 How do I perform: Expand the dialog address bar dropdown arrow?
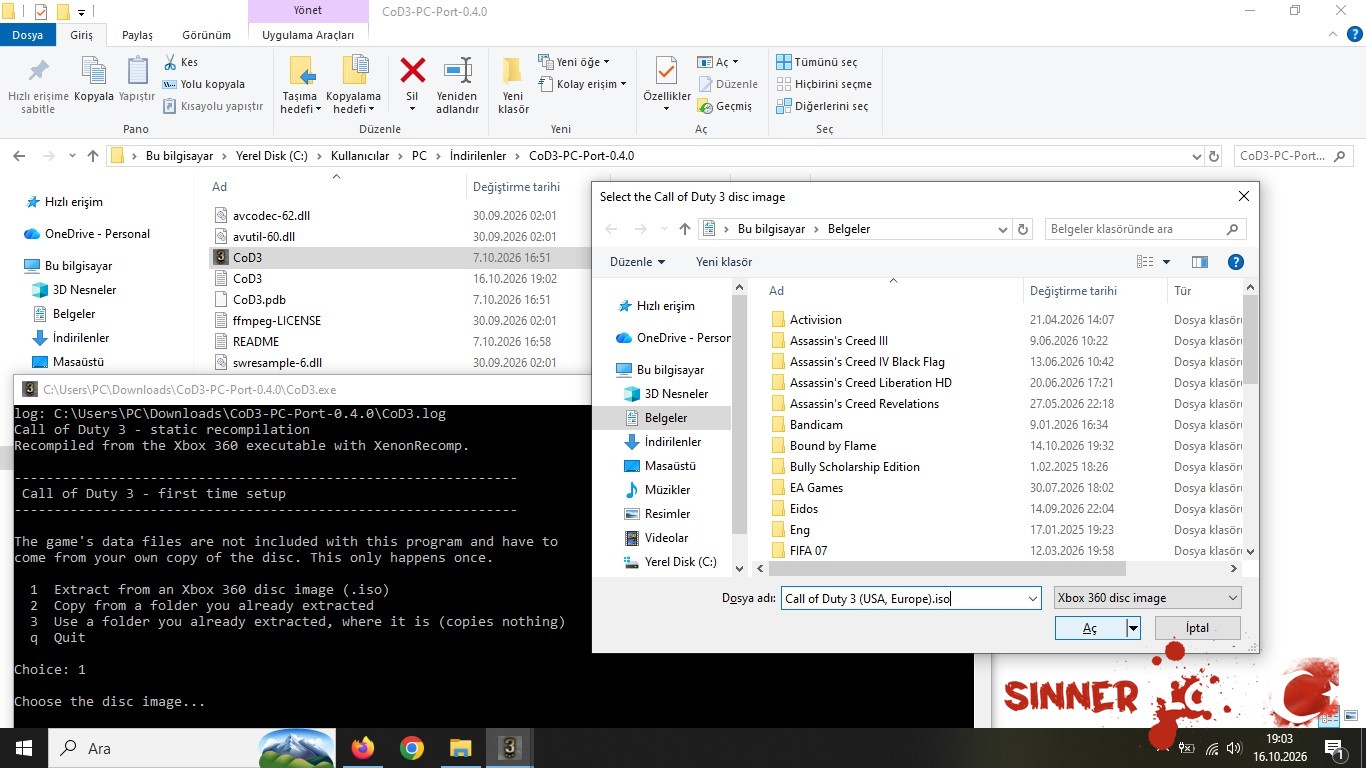pyautogui.click(x=1003, y=229)
